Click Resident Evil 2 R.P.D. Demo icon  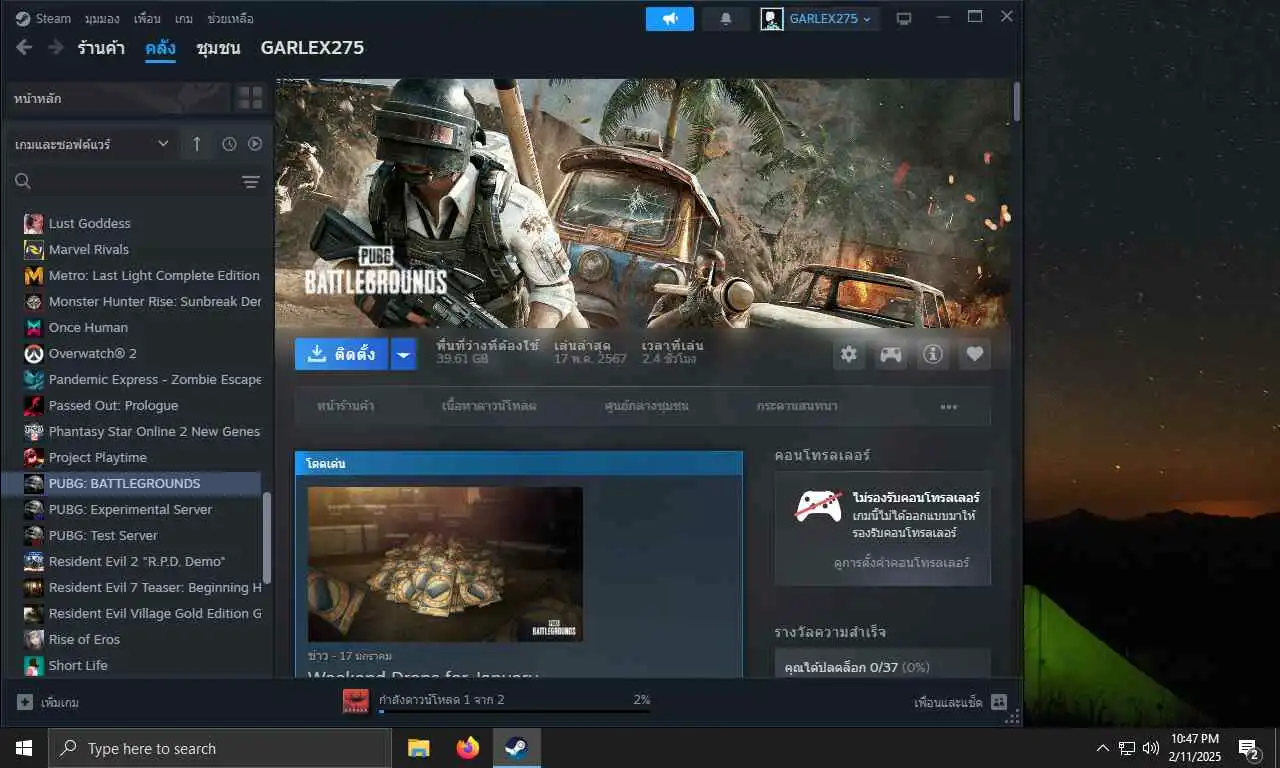point(34,561)
